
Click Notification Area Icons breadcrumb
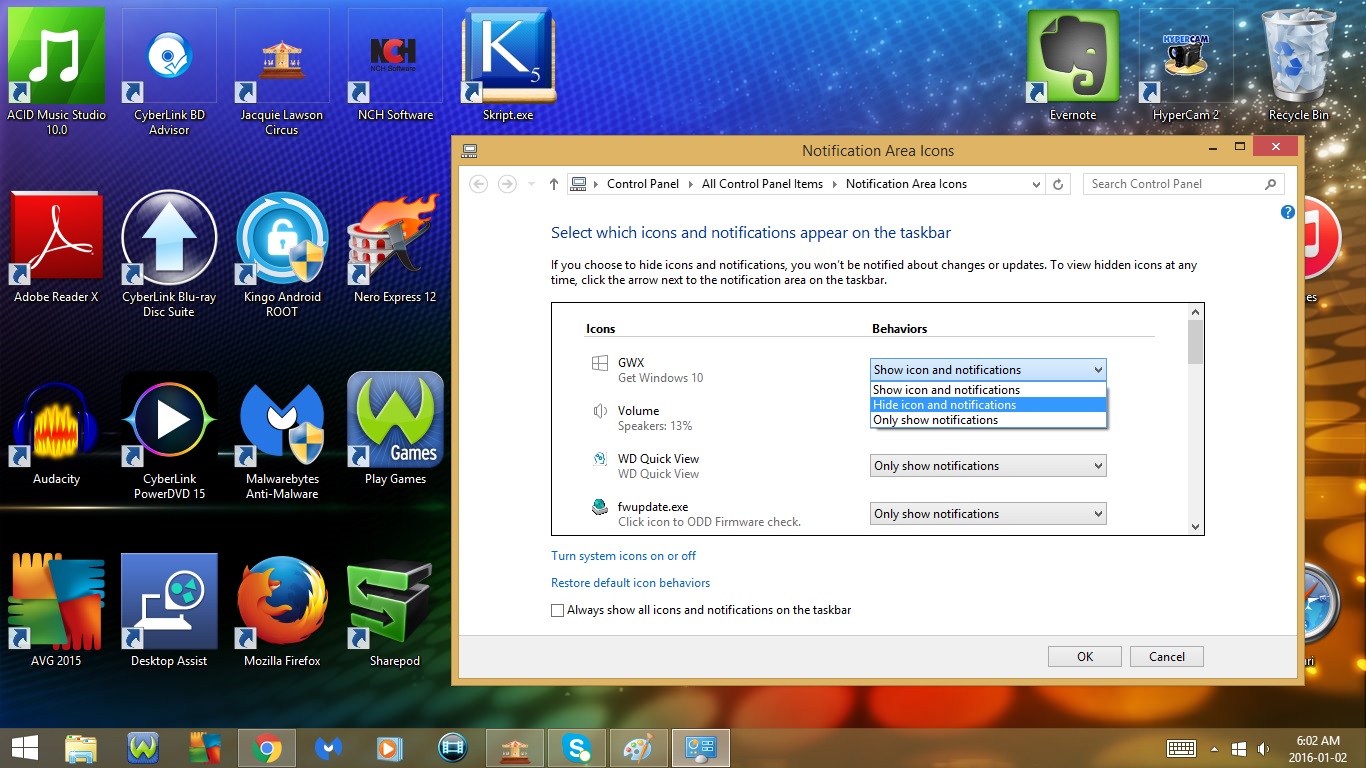point(906,184)
